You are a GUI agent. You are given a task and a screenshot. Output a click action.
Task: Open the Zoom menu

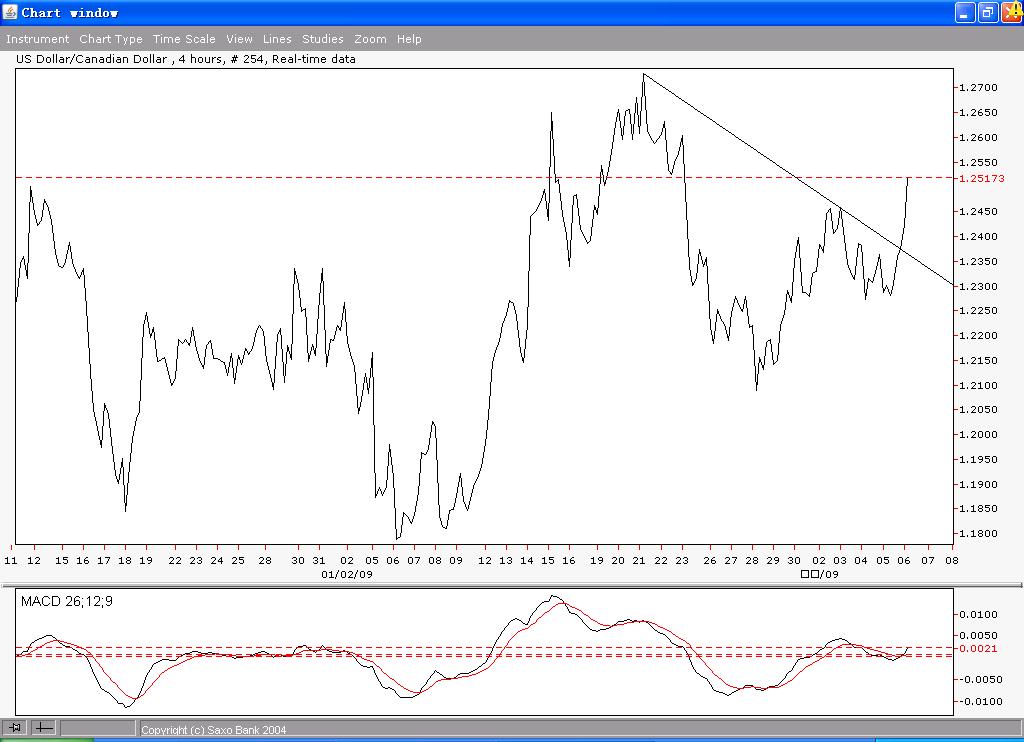(x=370, y=39)
